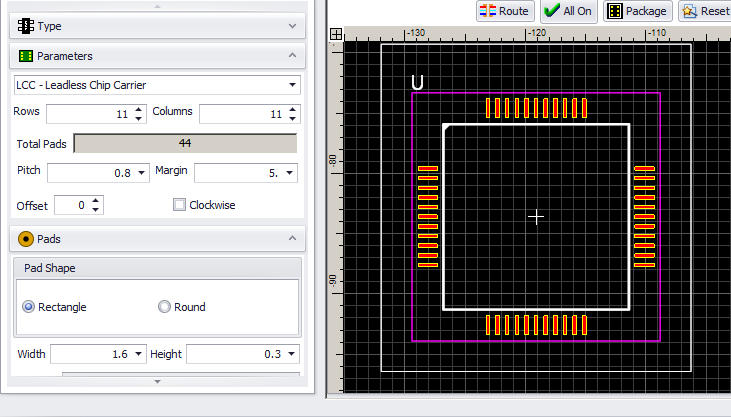Decrease Rows value with down arrow
The width and height of the screenshot is (731, 417).
pyautogui.click(x=138, y=118)
